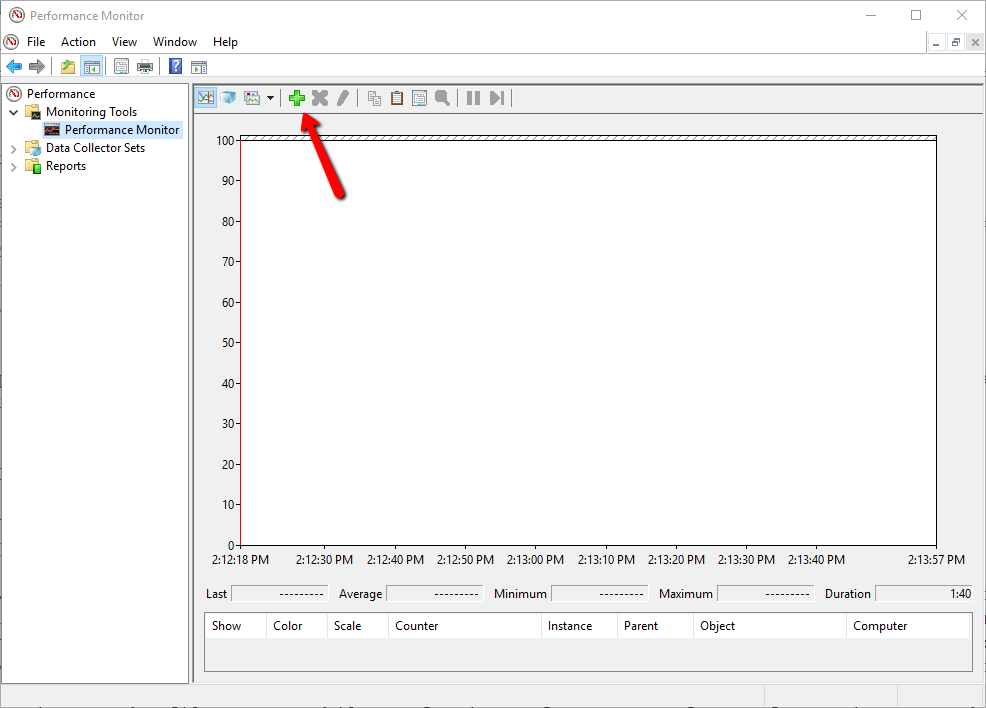Expand the Data Collector Sets node
986x708 pixels.
click(x=14, y=148)
